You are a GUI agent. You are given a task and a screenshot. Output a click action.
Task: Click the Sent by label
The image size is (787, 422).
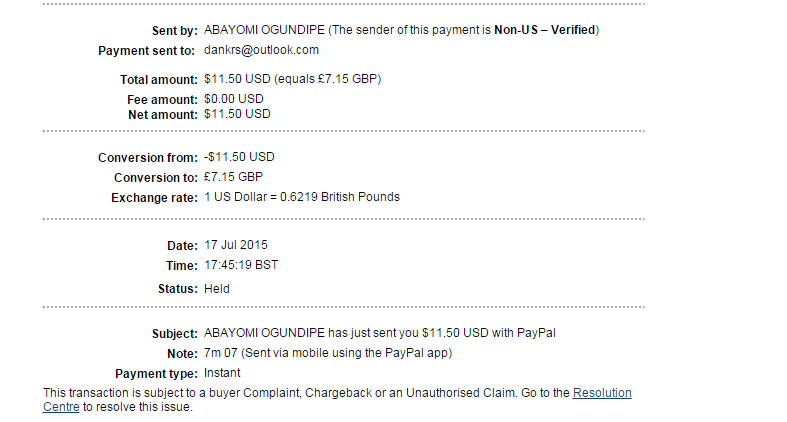coord(175,31)
